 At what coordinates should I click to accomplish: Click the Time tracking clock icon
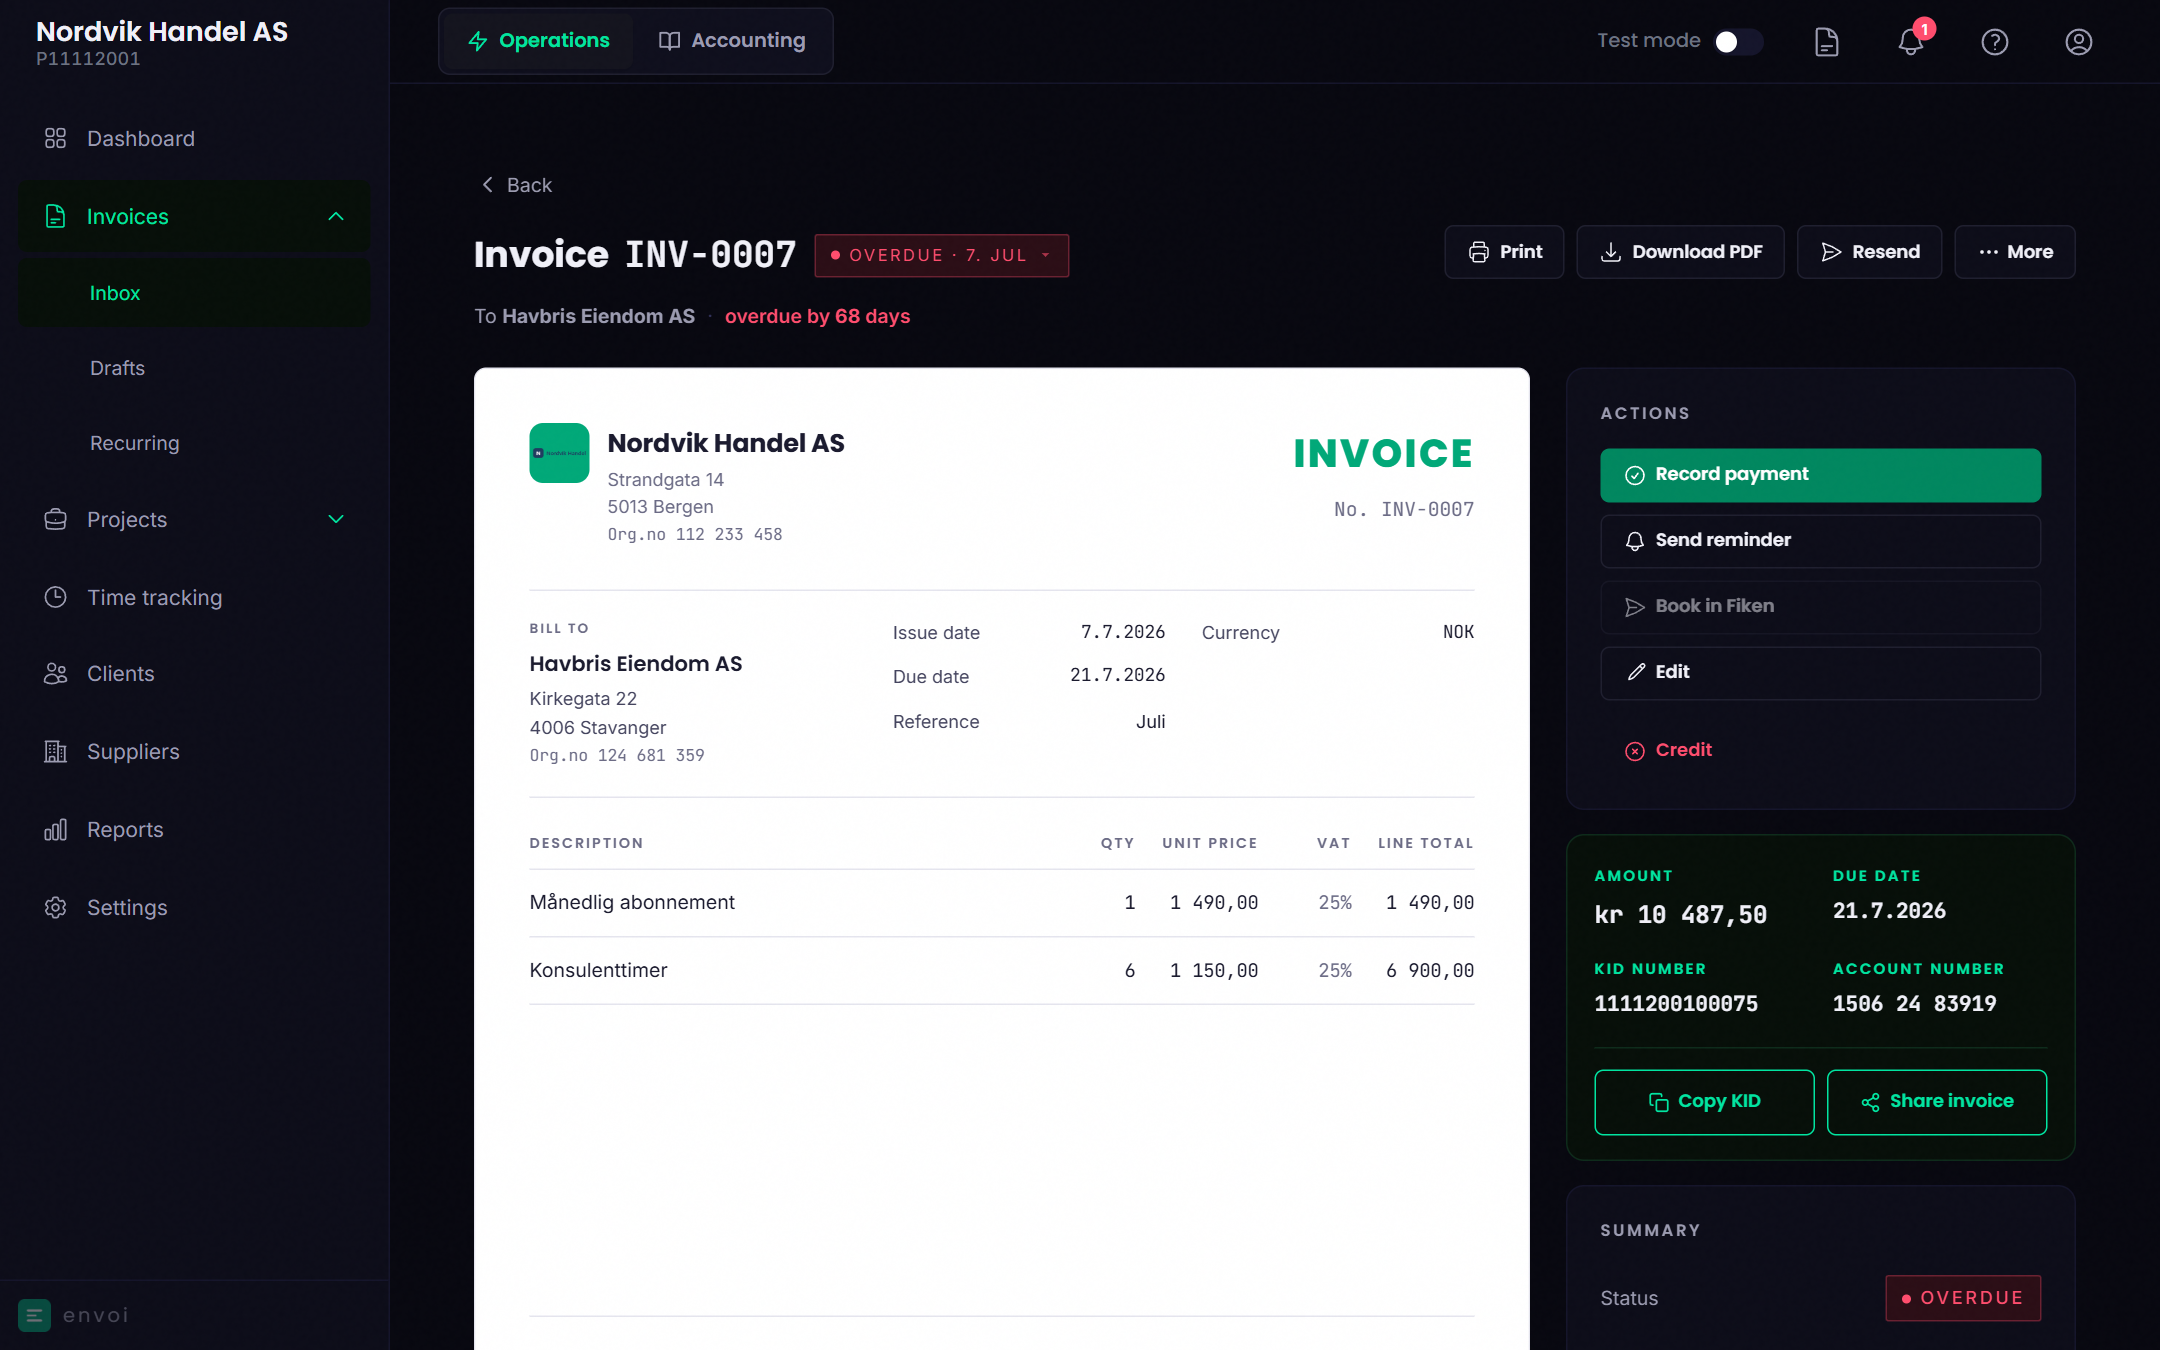point(55,597)
